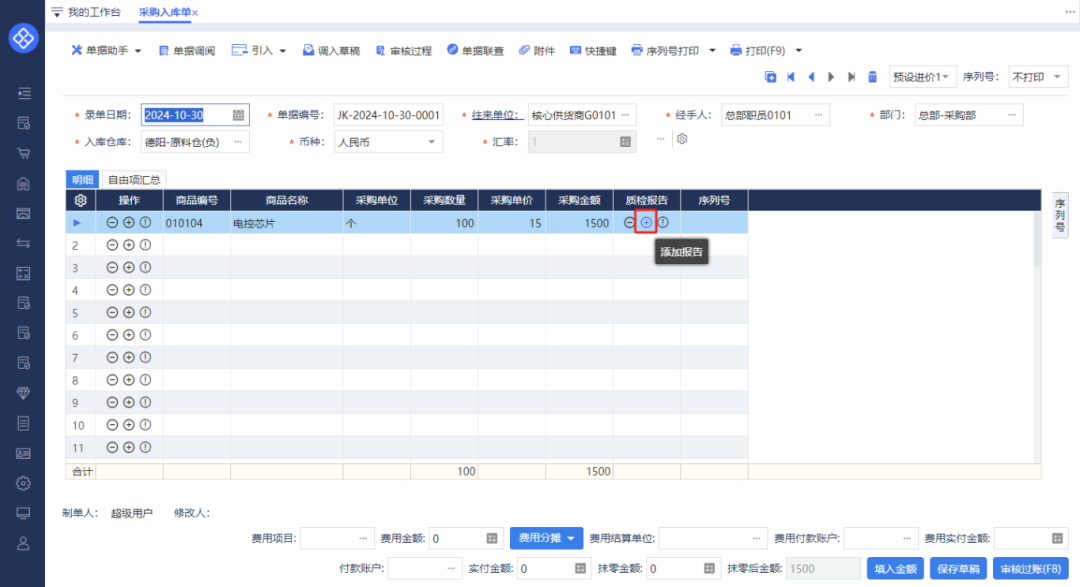Open the 币种 人民币 dropdown
1080x587 pixels.
[x=388, y=142]
